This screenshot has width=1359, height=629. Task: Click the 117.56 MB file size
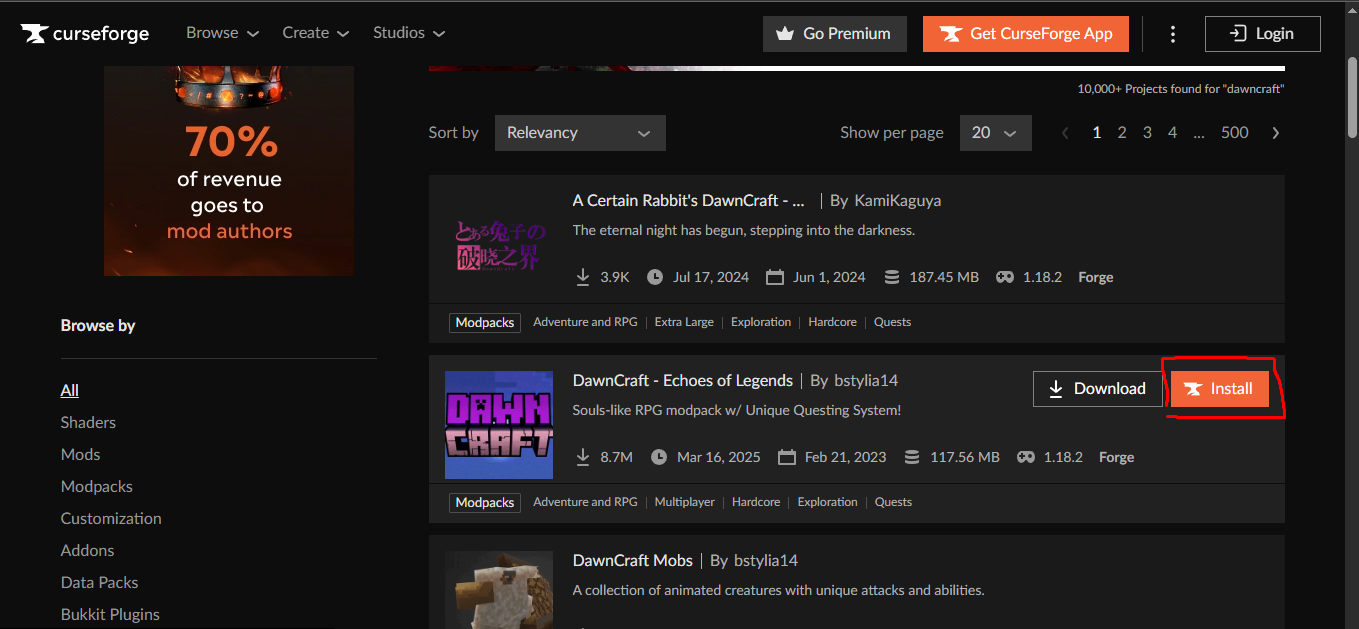[x=965, y=457]
